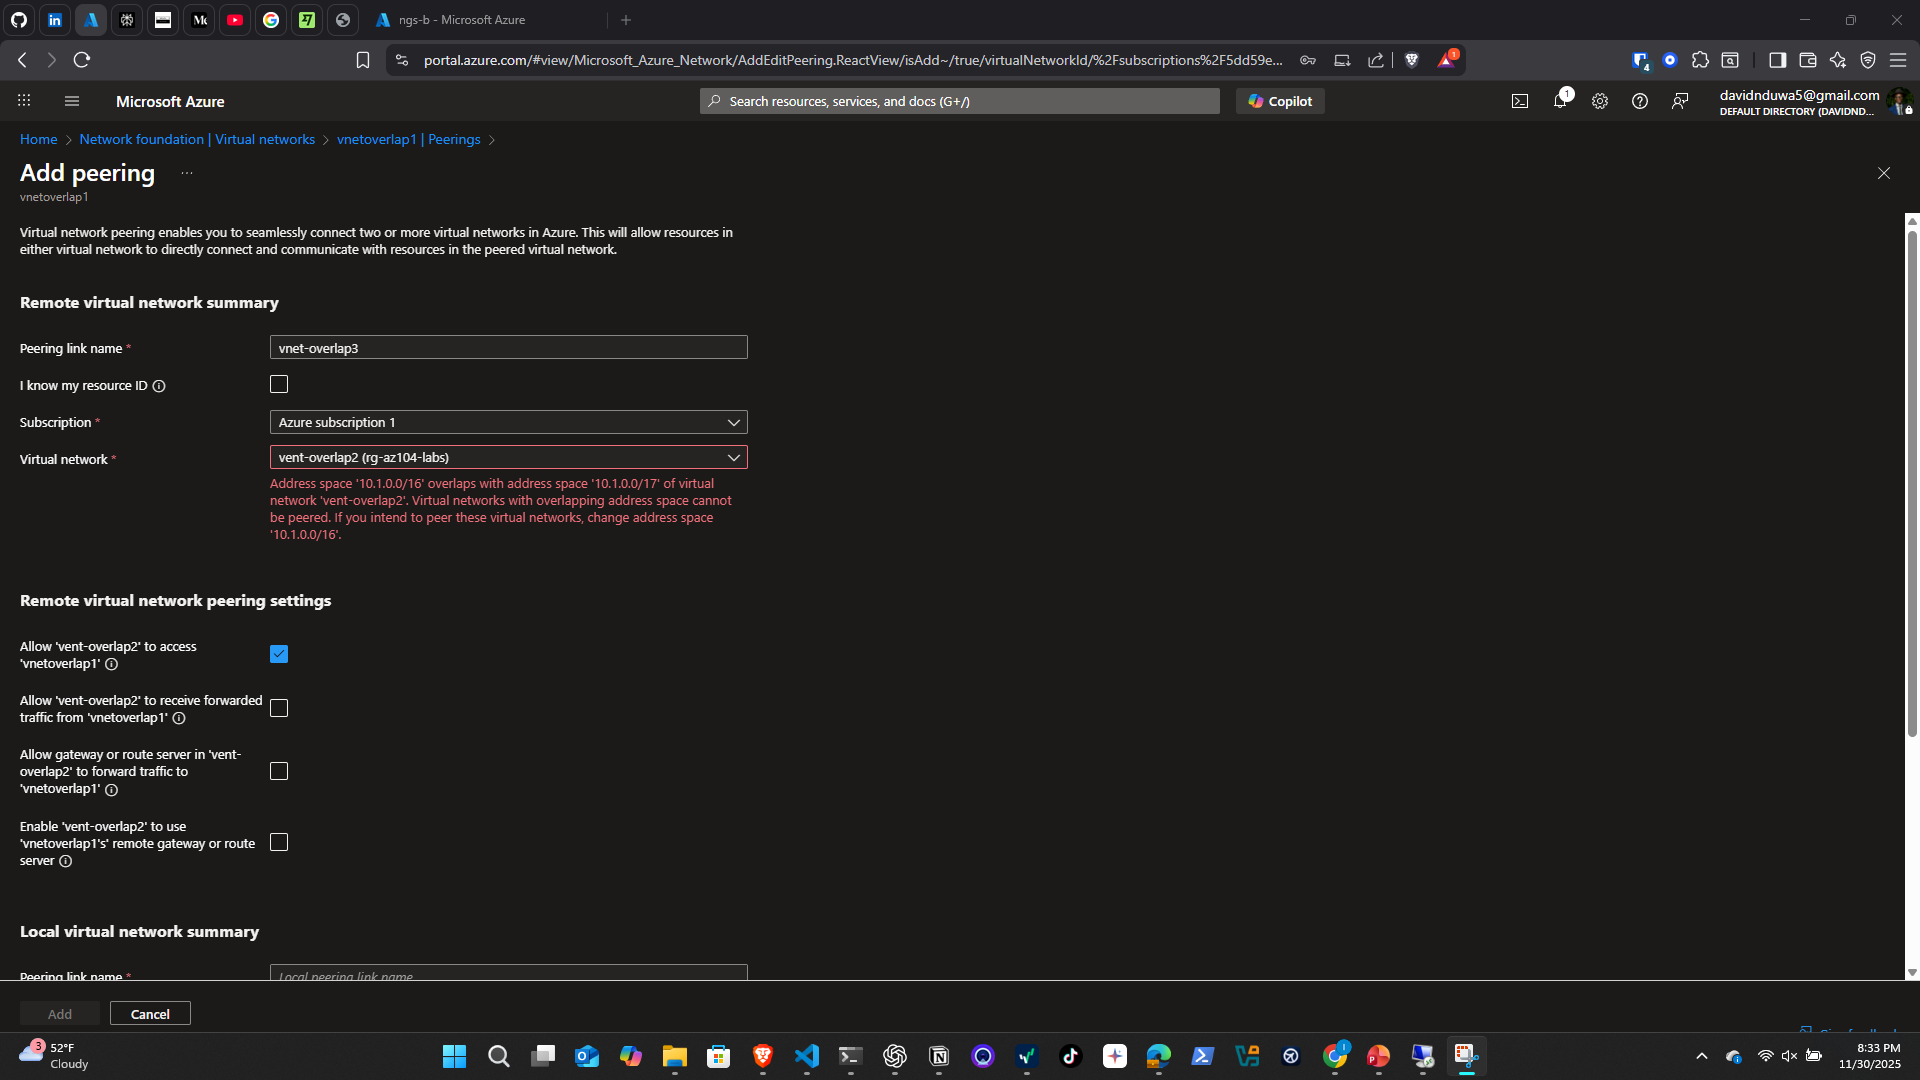Open Brave Wallet icon in toolbar
Viewport: 1920px width, 1080px height.
click(1807, 60)
